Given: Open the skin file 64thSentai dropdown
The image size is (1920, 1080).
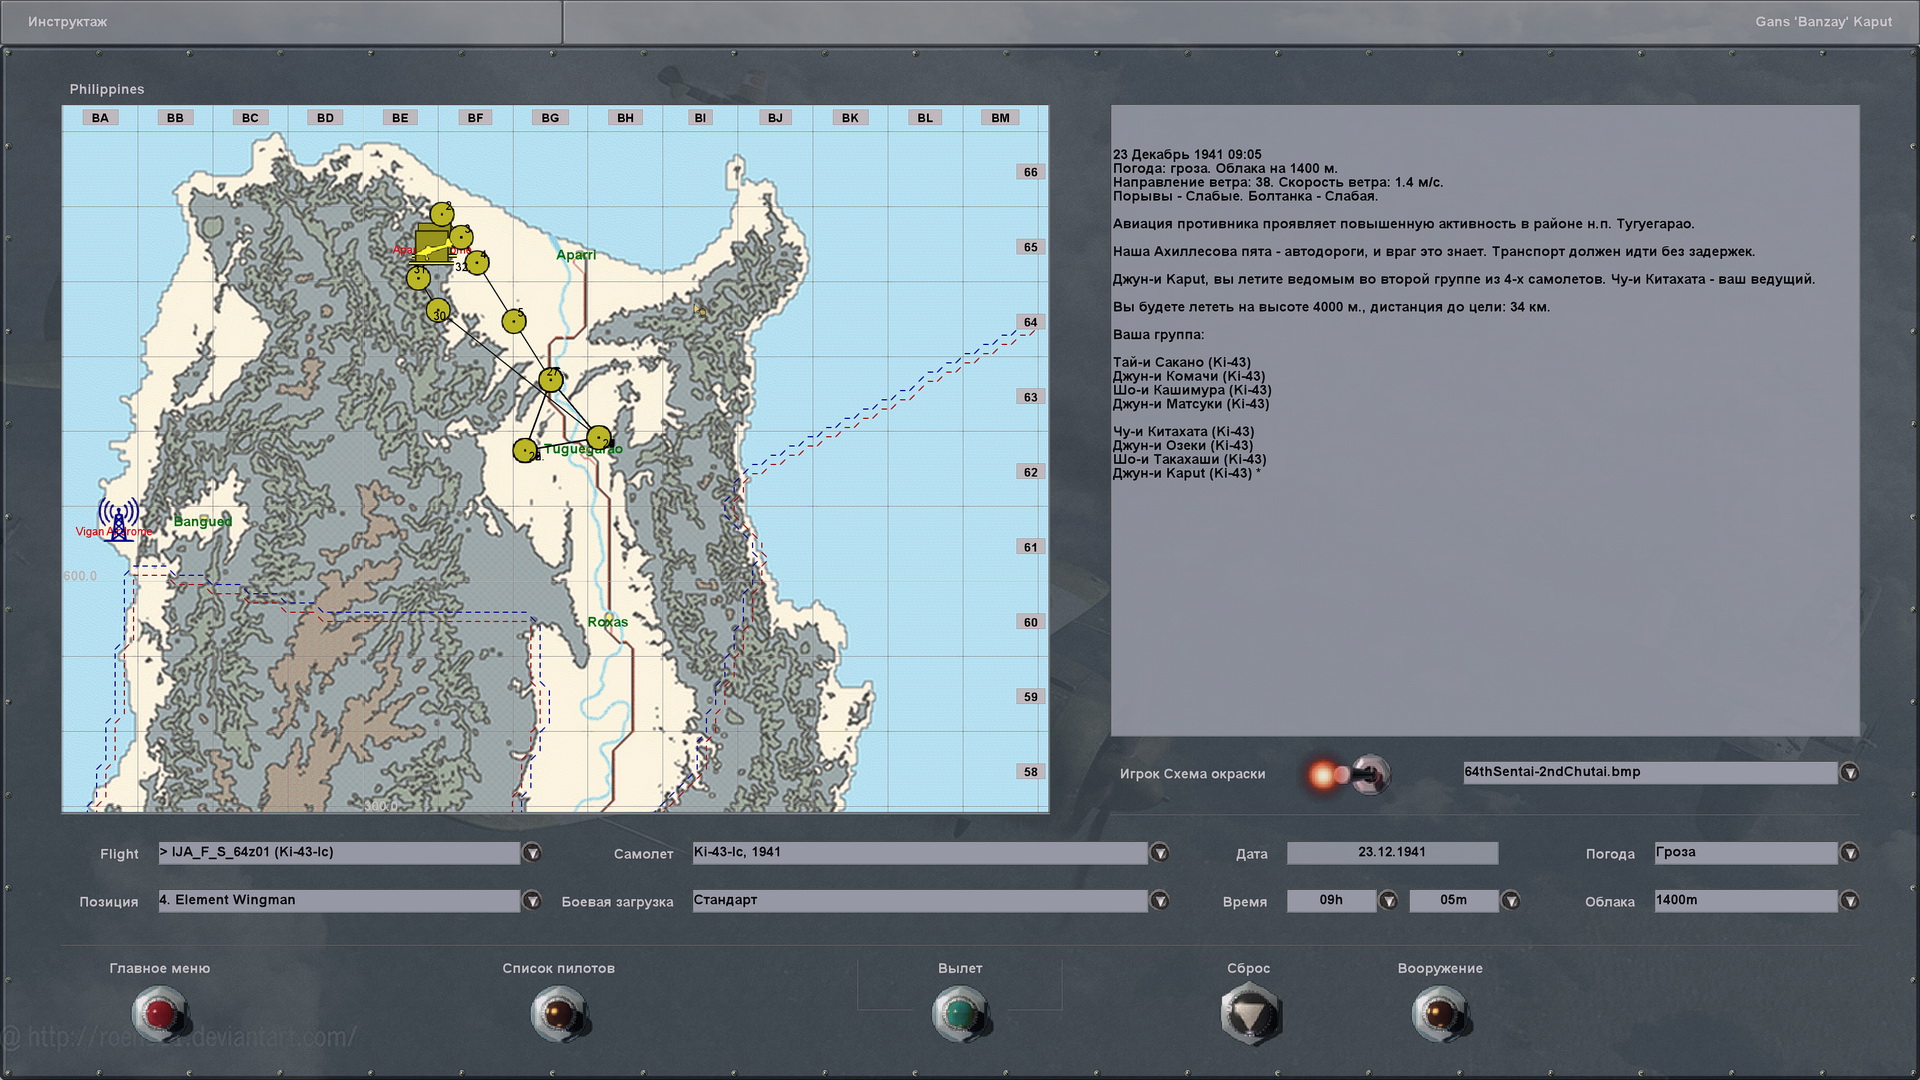Looking at the screenshot, I should pos(1849,773).
